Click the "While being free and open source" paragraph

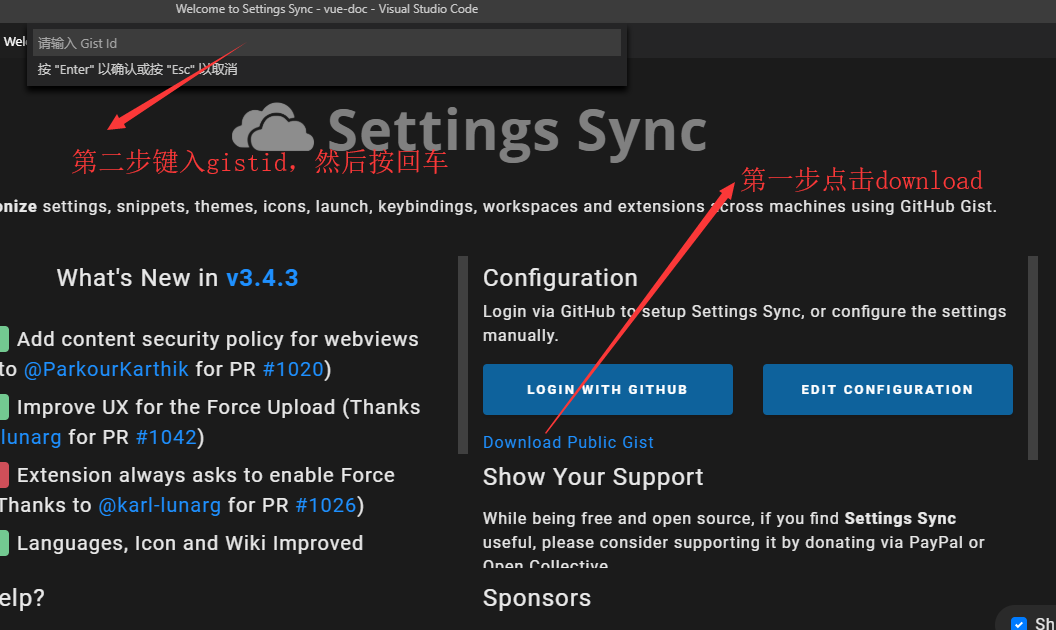733,542
